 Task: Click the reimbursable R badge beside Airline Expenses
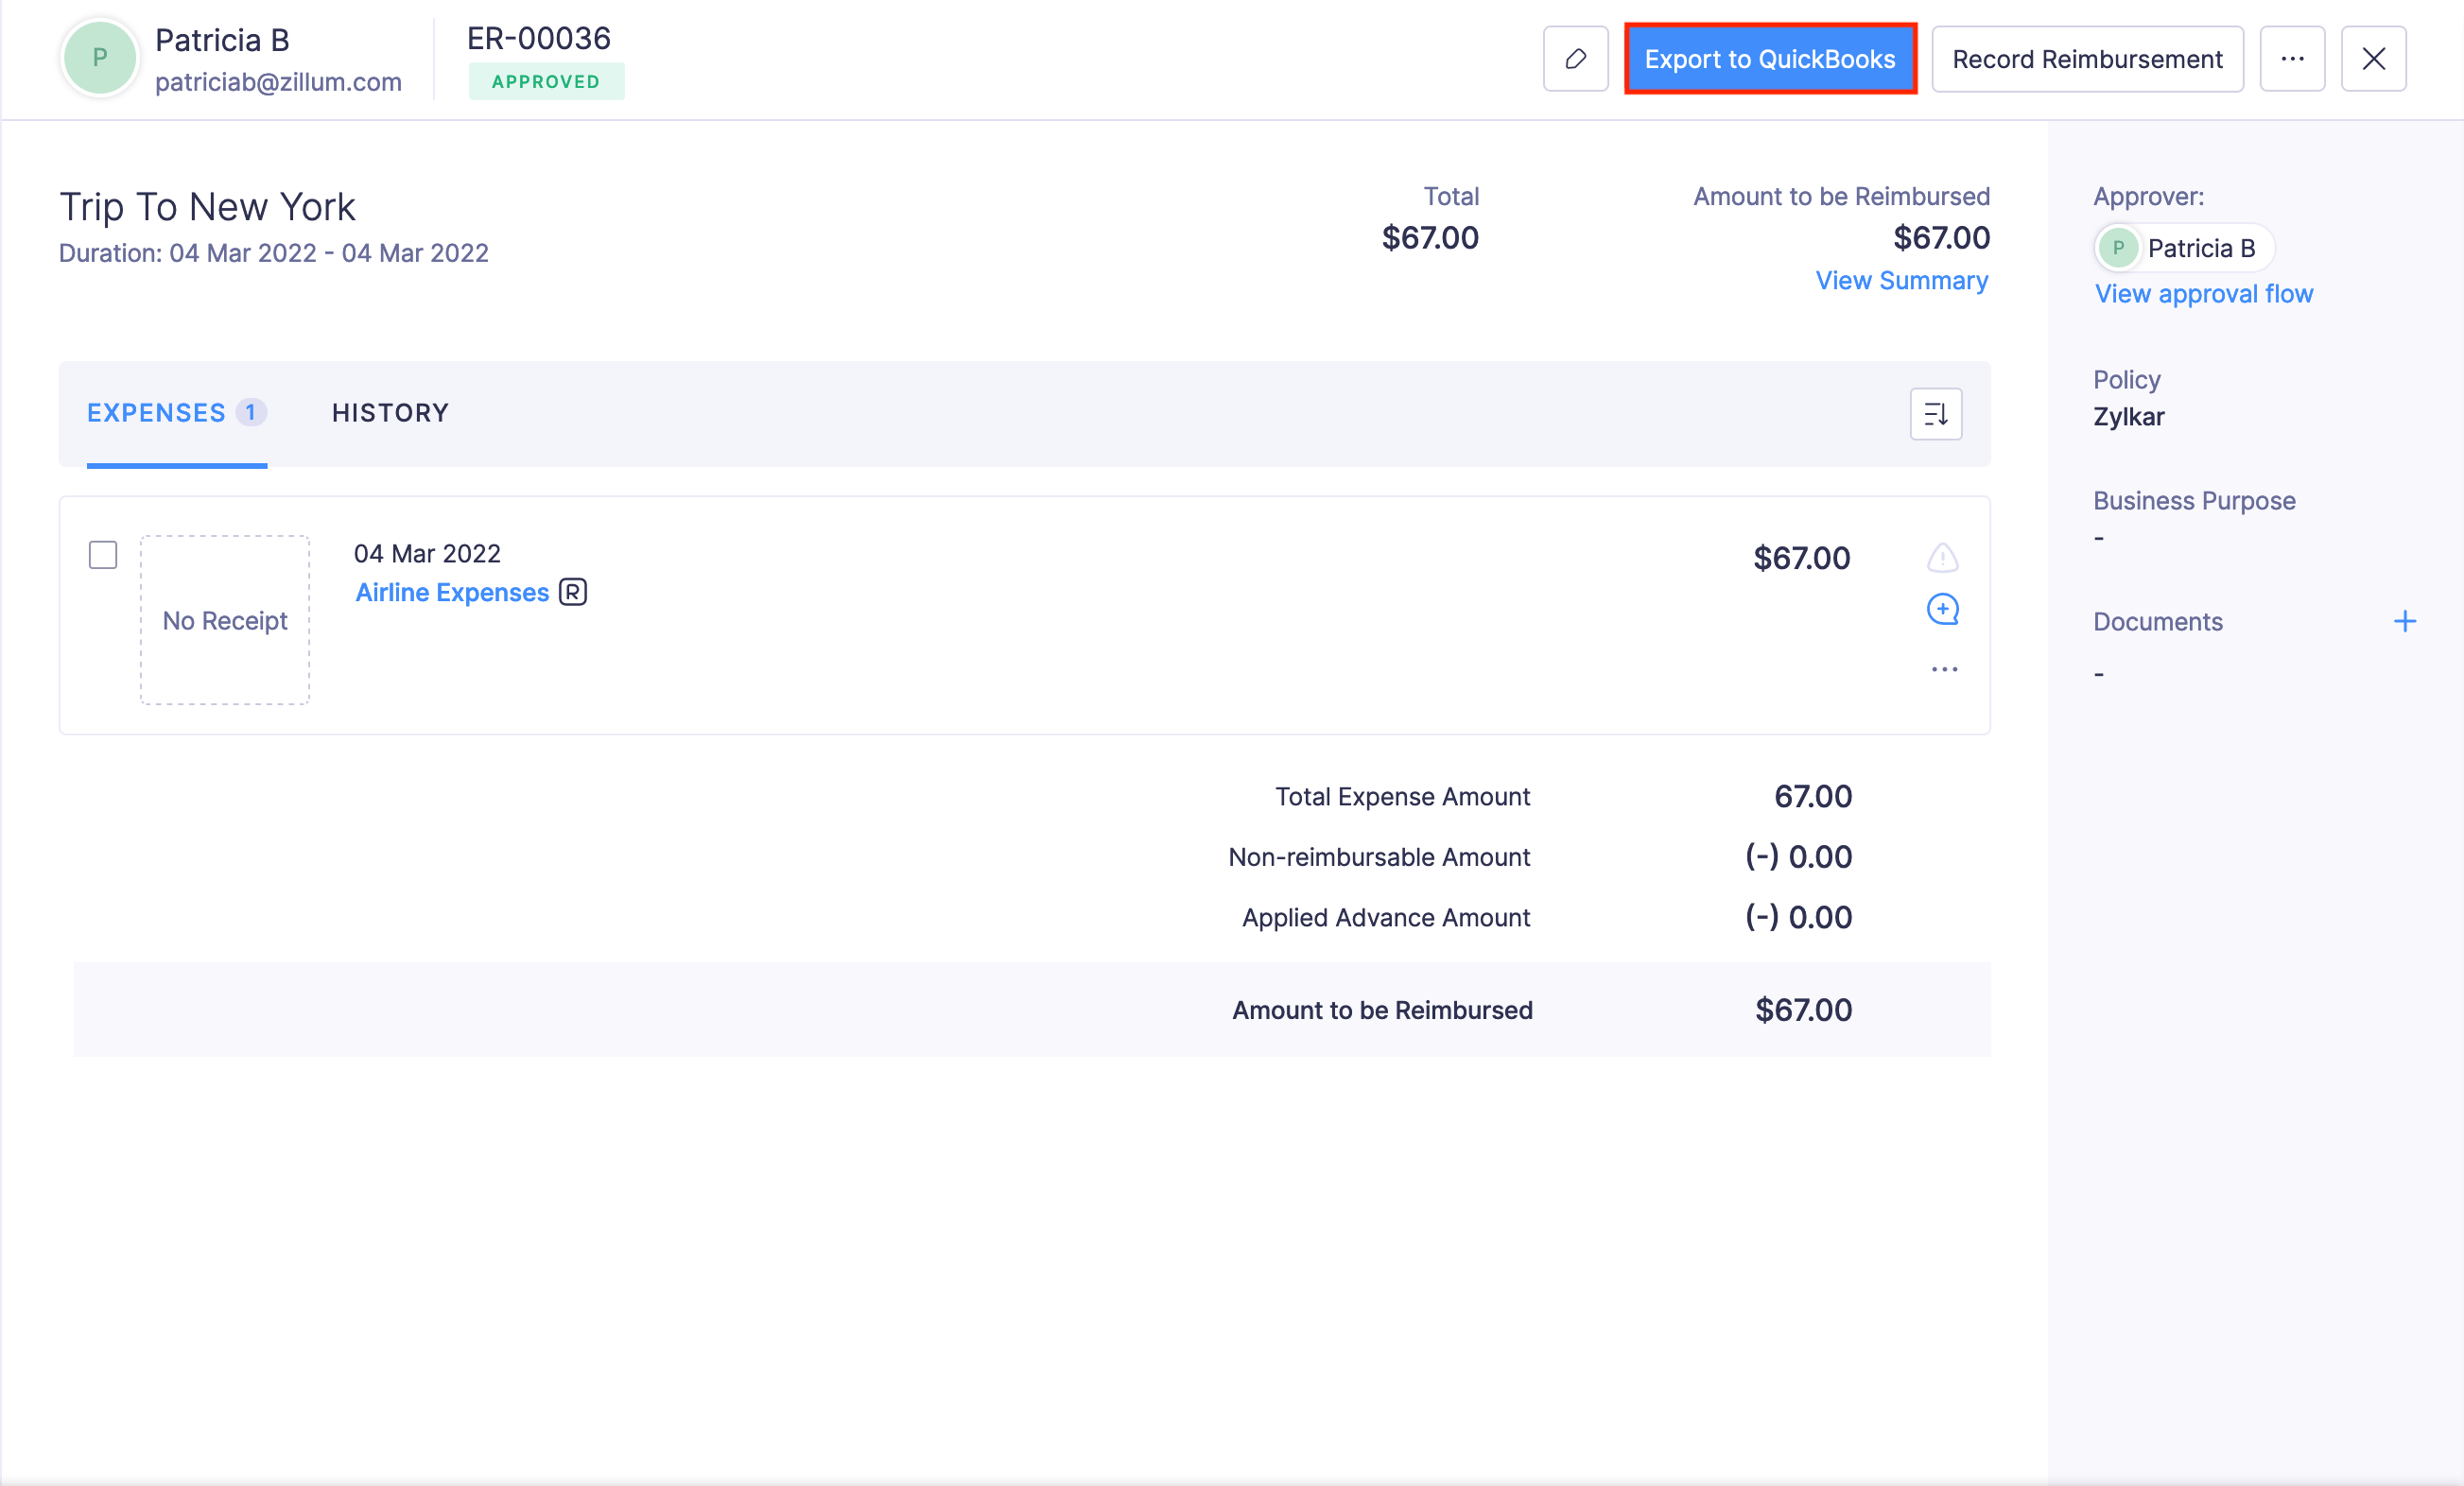point(571,592)
